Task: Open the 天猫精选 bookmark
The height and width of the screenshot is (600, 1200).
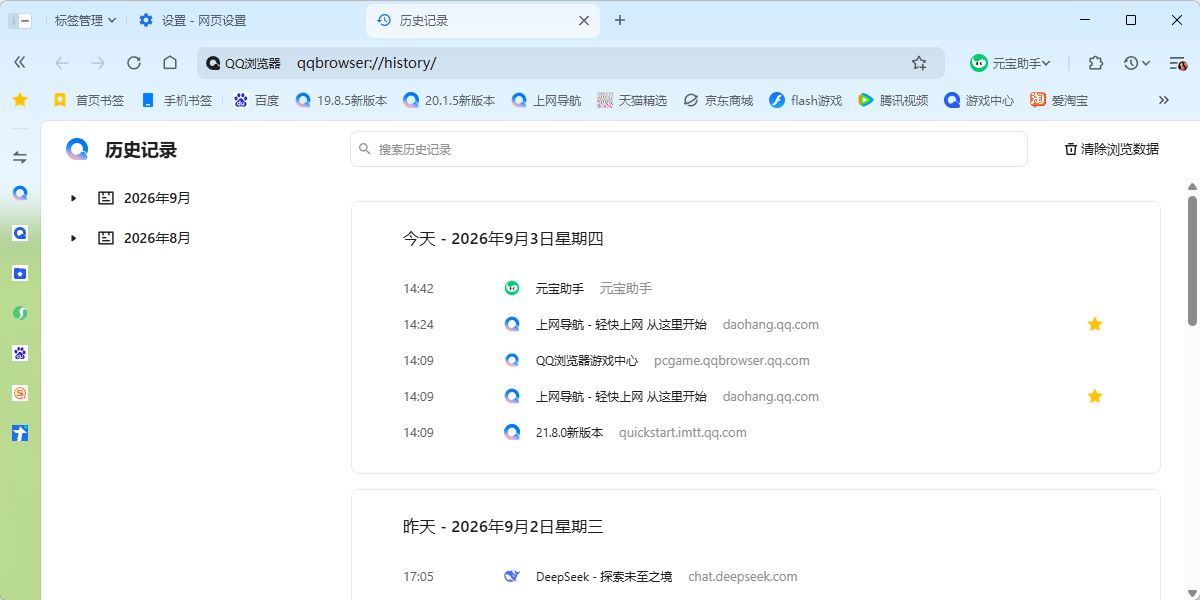Action: tap(632, 100)
